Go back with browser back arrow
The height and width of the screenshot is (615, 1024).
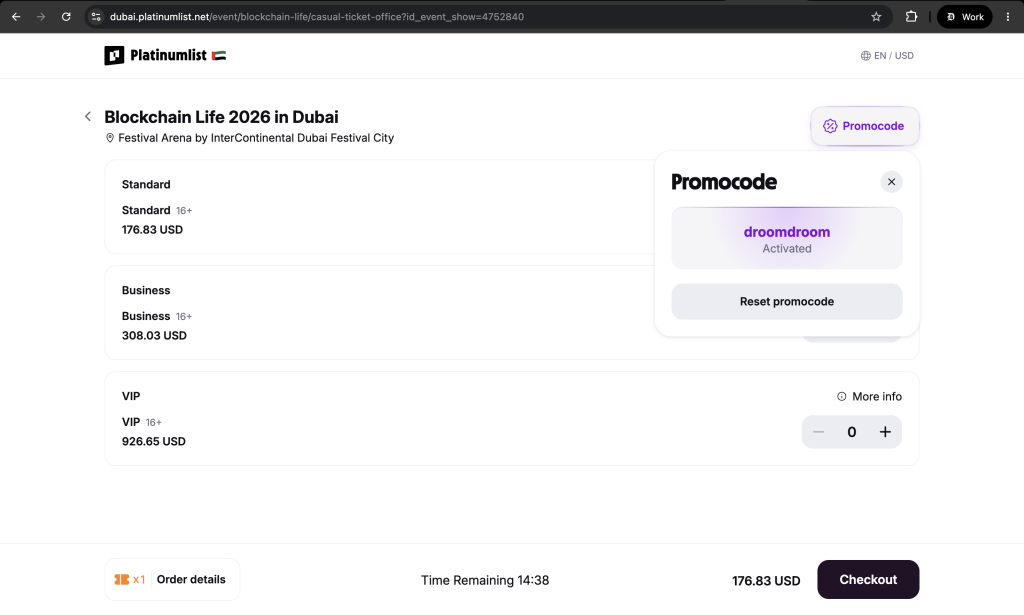[x=16, y=17]
